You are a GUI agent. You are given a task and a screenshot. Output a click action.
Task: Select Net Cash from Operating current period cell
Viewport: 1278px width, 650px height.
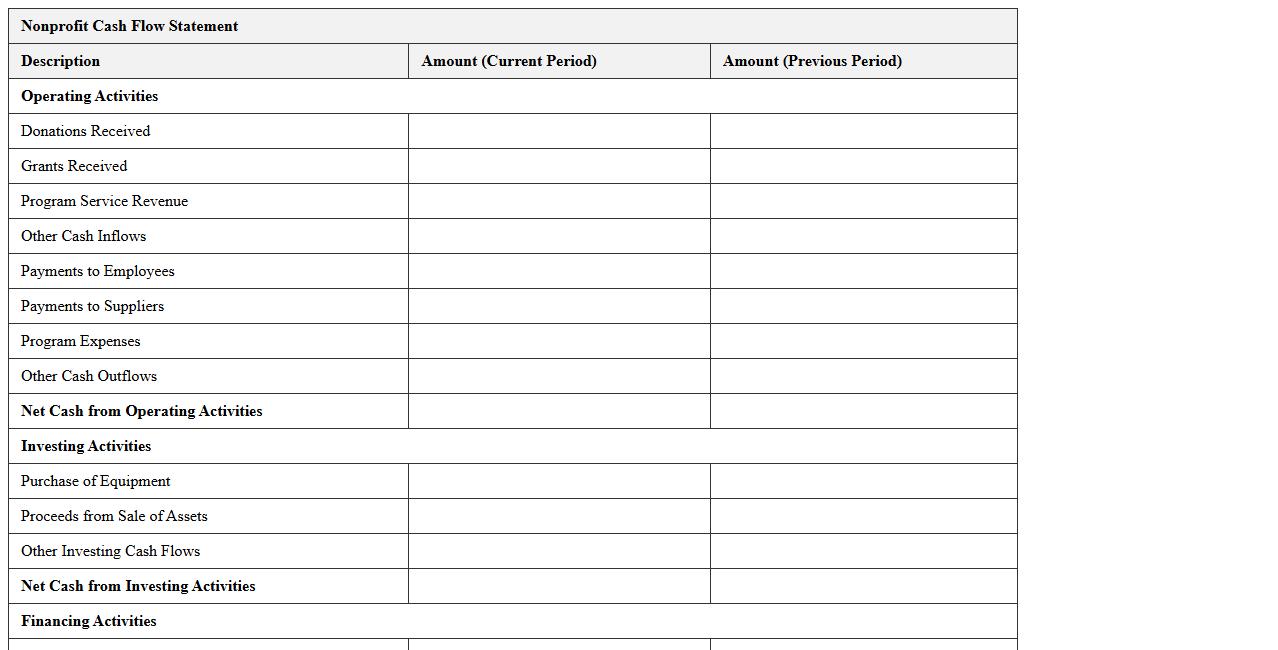tap(559, 411)
